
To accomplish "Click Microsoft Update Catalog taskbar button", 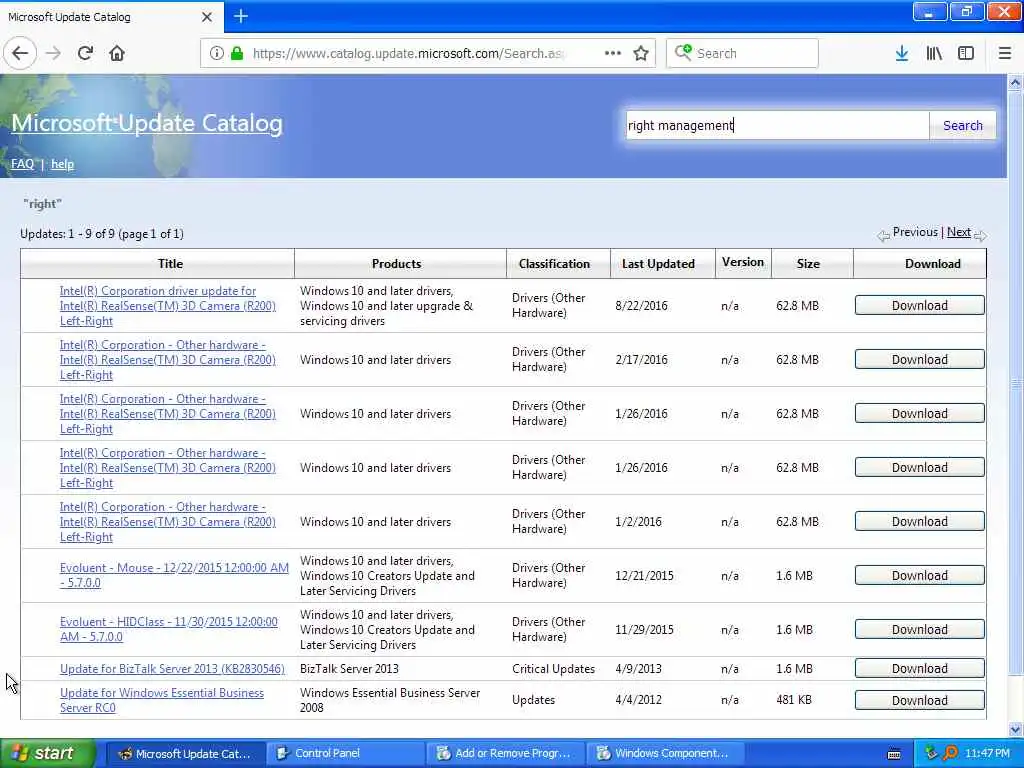I will coord(185,754).
